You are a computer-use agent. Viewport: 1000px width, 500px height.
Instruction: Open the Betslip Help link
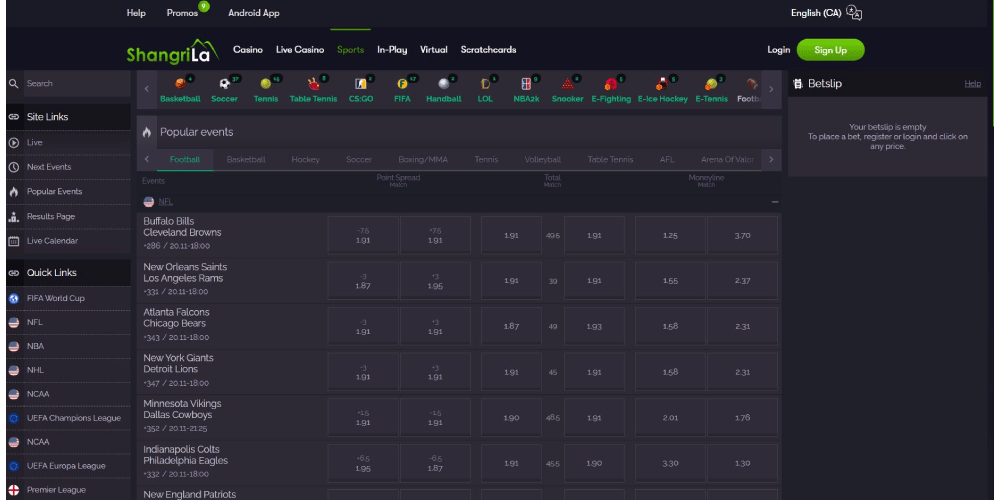(x=972, y=84)
